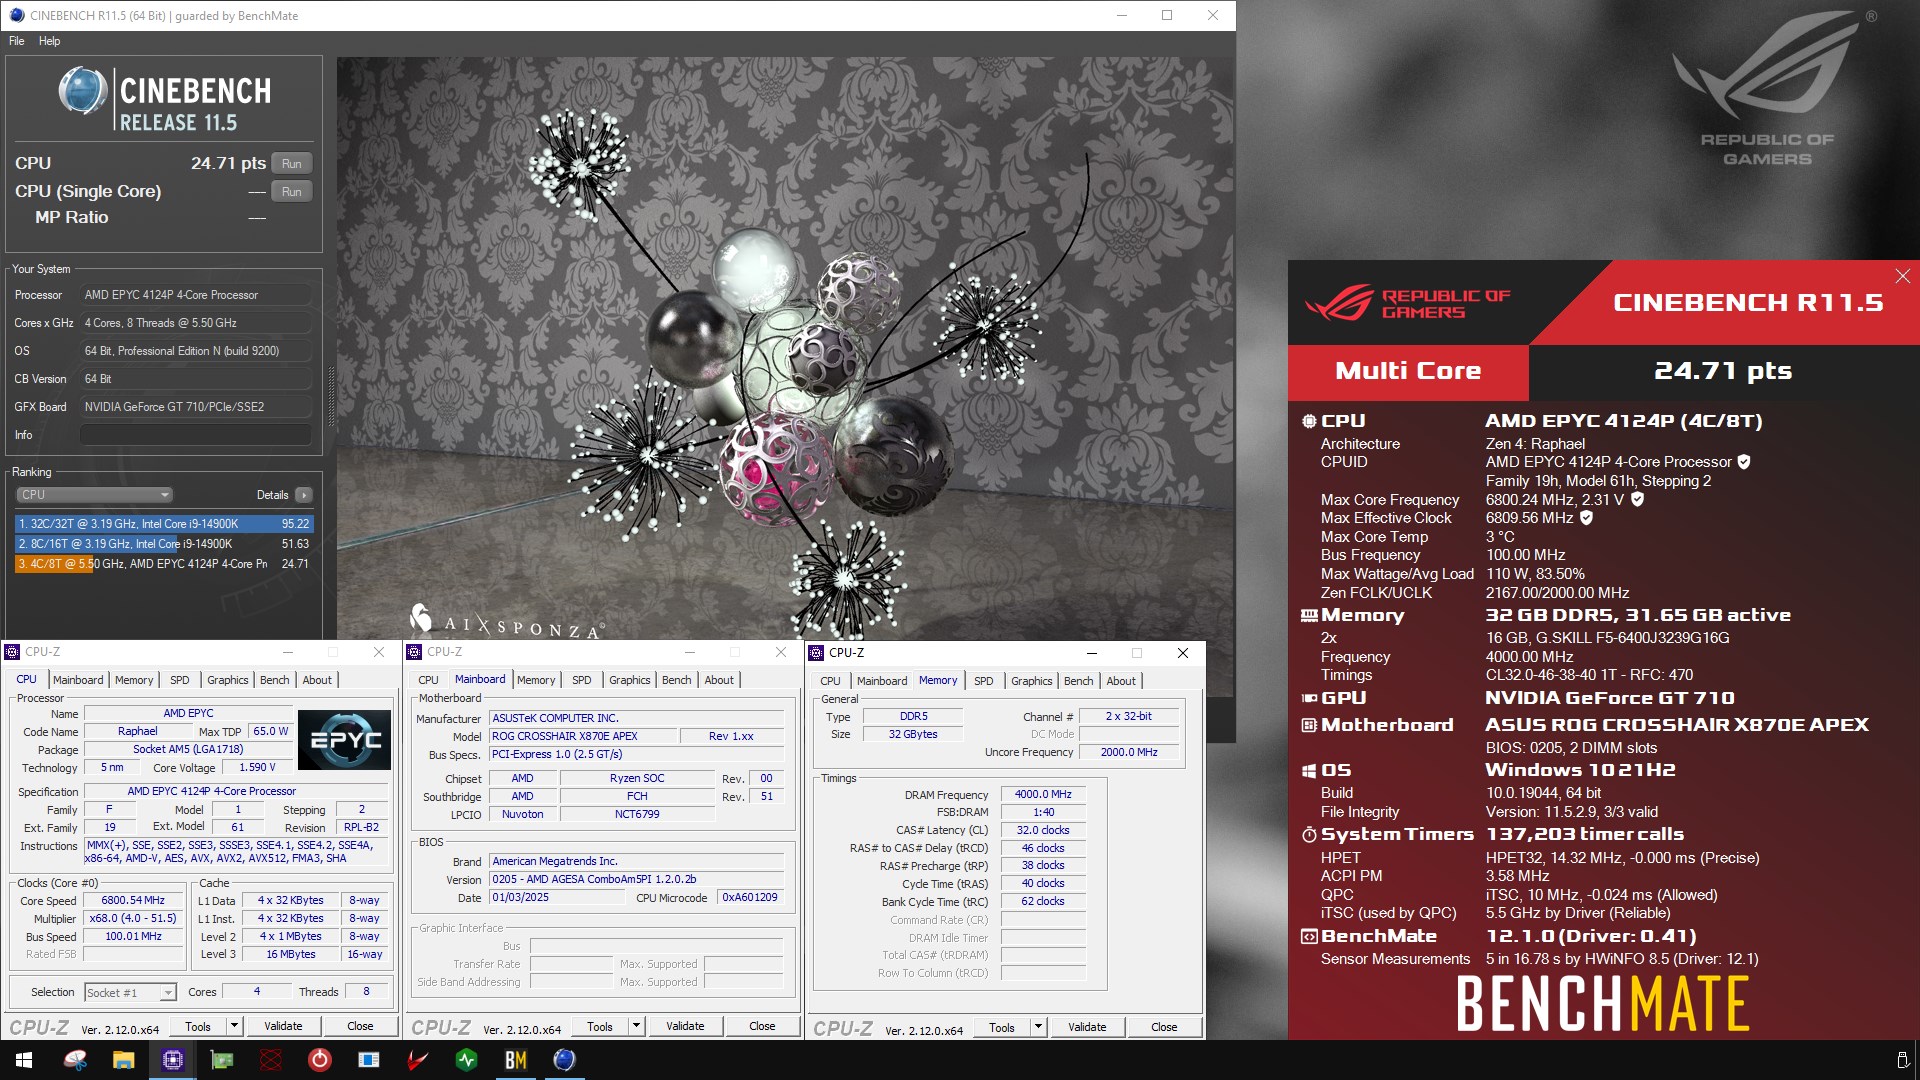Click the CPU chip icon in BenchMate panel
Viewport: 1920px width, 1080px height.
(x=1309, y=421)
